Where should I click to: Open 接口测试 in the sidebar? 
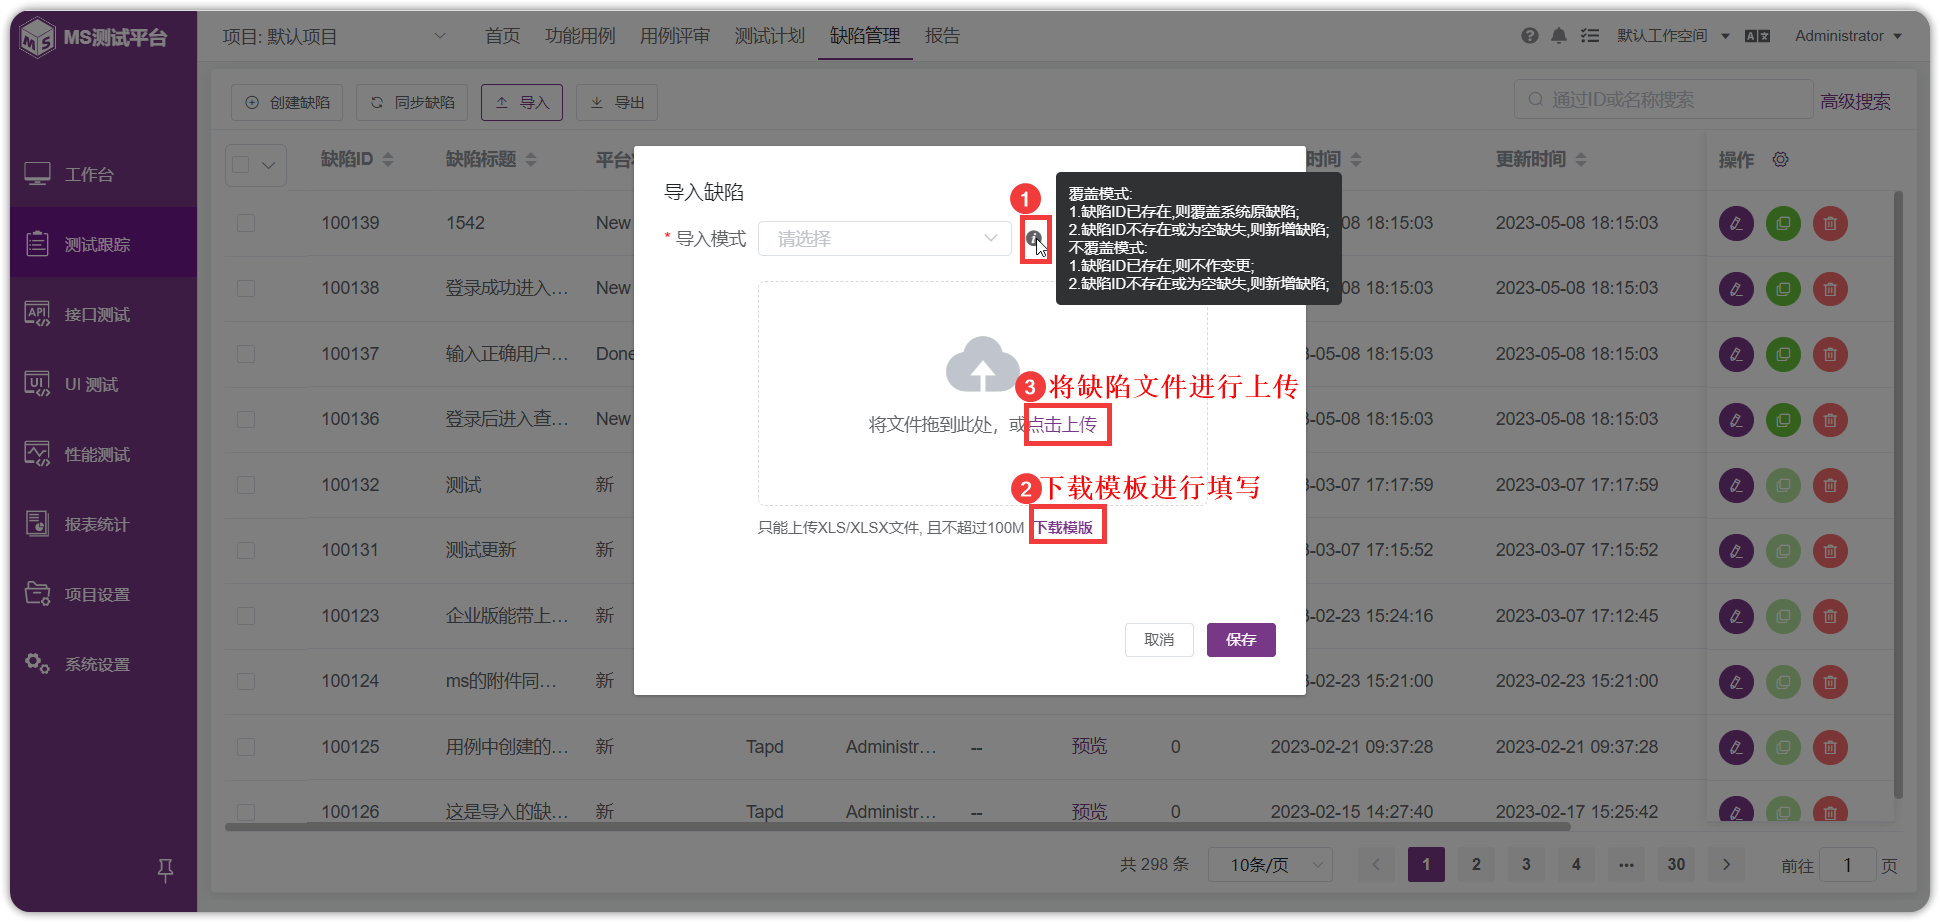(x=103, y=314)
